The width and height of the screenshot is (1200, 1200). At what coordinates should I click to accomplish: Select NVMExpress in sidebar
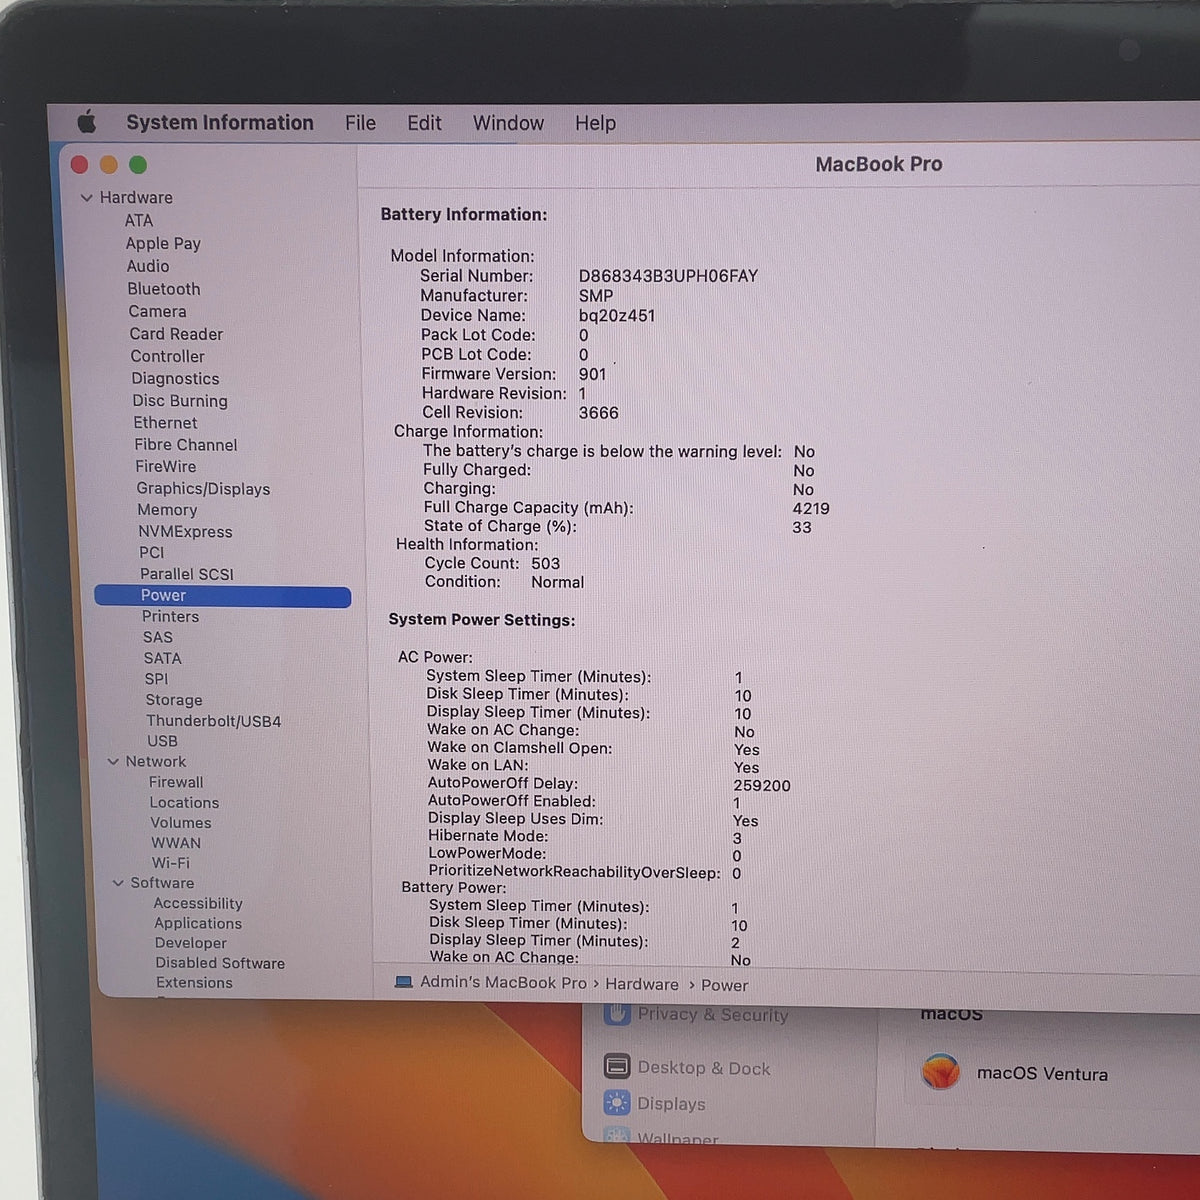pos(185,531)
